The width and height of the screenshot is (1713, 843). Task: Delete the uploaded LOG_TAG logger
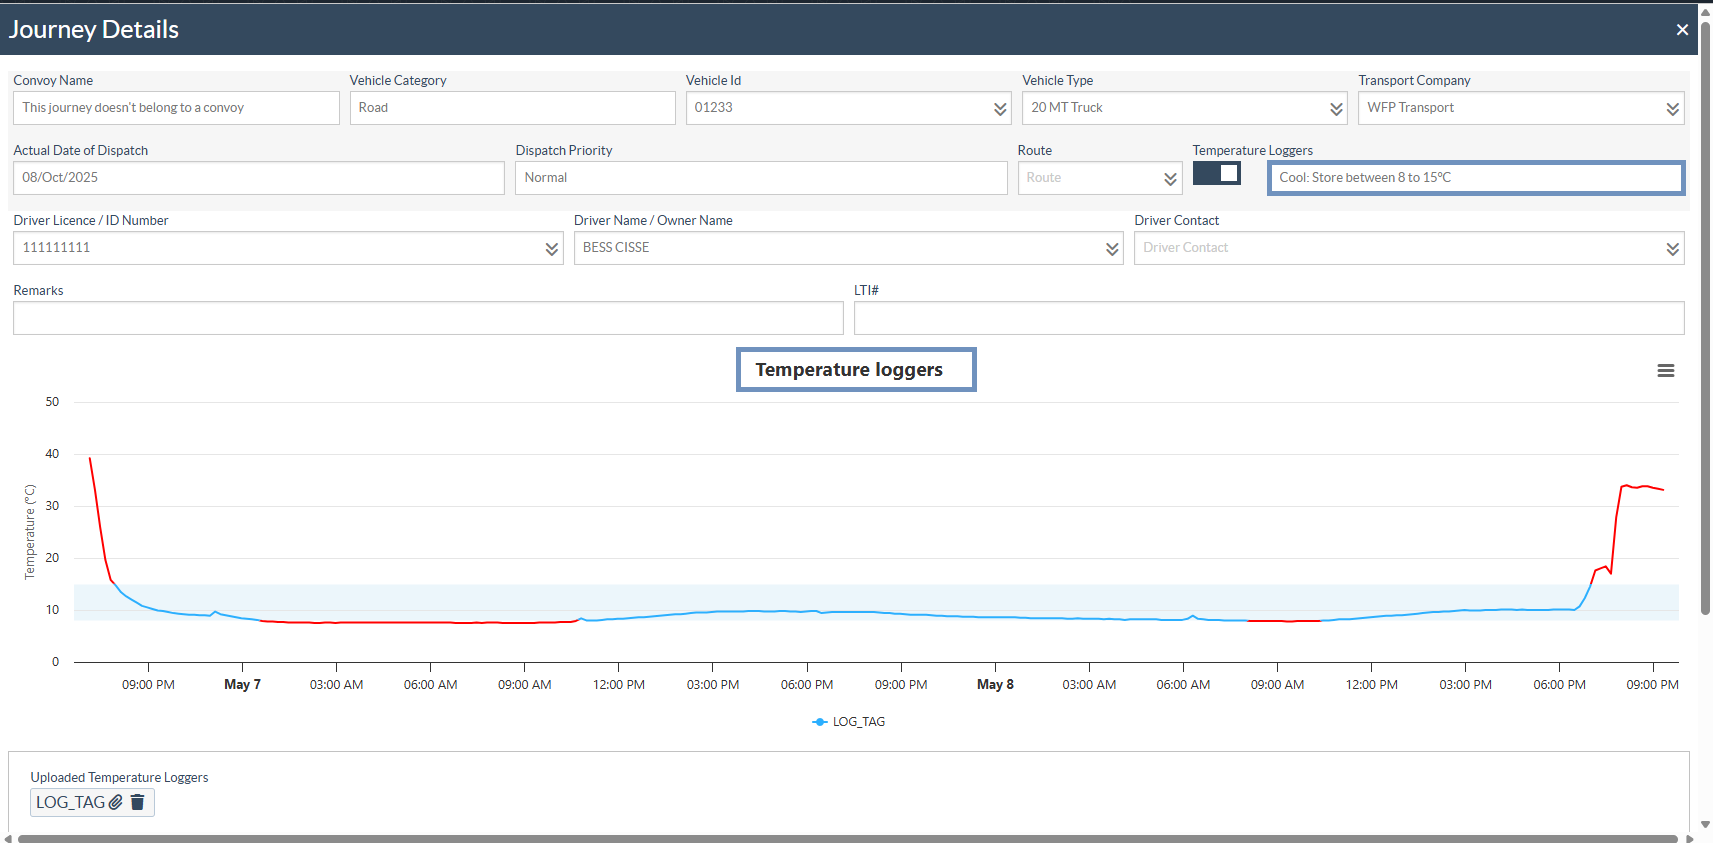click(x=138, y=802)
